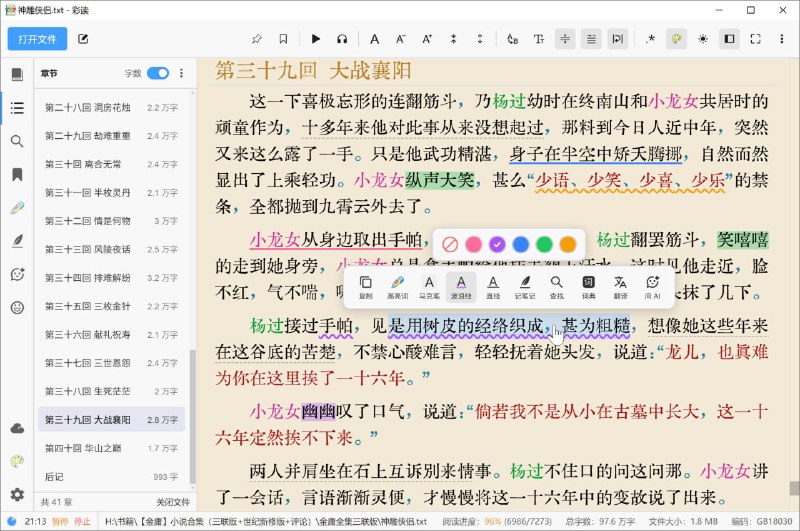
Task: Go to chapter 第三十回 离合无常
Action: [x=111, y=164]
